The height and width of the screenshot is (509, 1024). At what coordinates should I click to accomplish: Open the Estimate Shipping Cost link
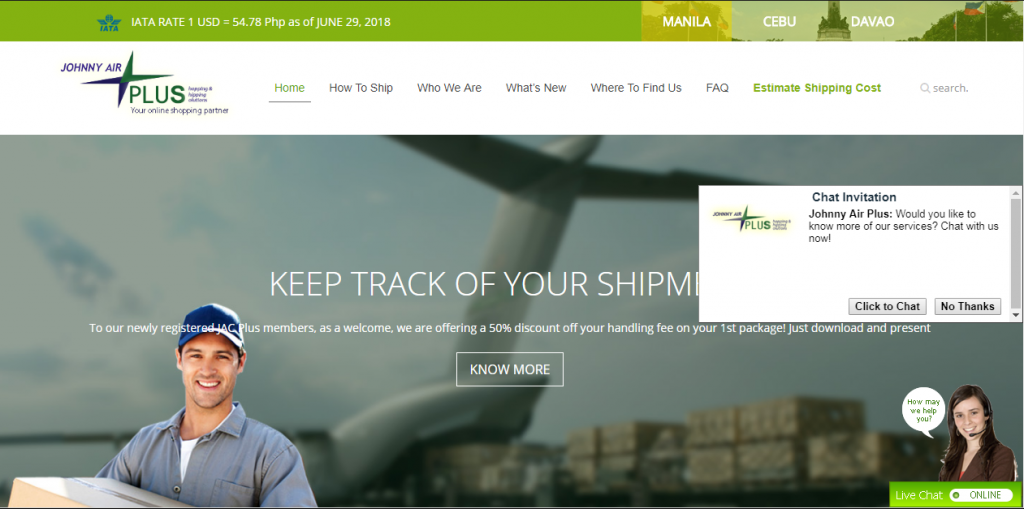tap(817, 88)
